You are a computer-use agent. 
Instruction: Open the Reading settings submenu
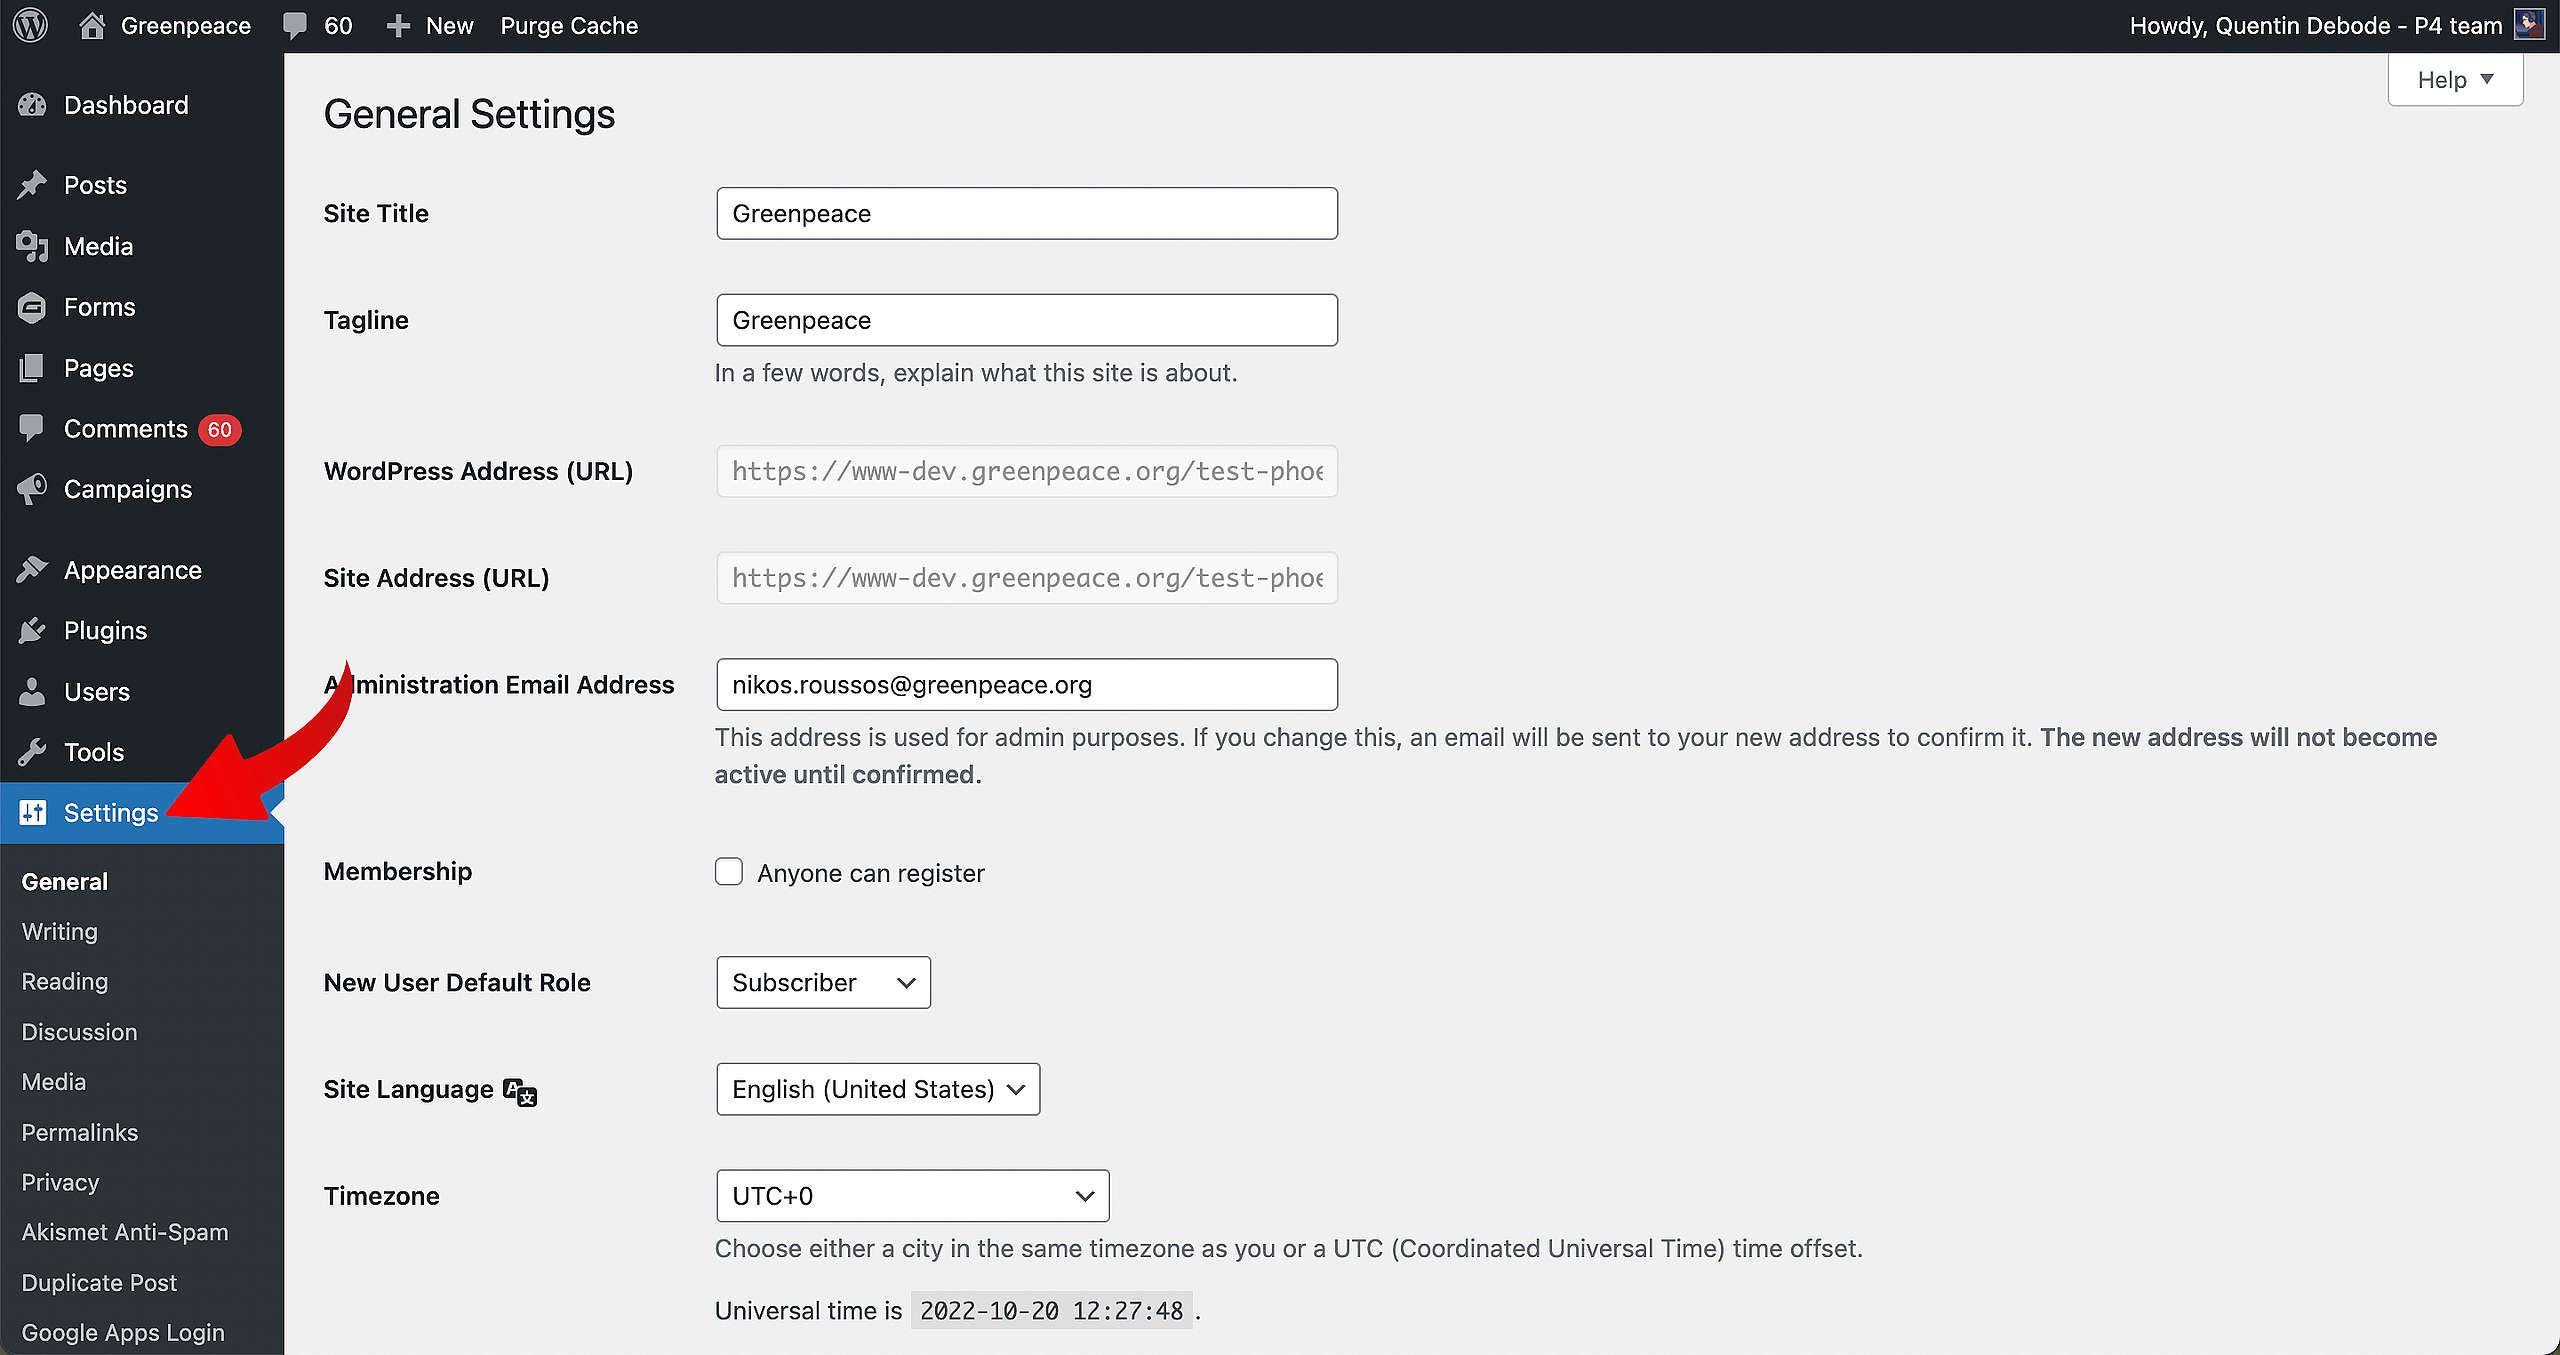coord(64,982)
